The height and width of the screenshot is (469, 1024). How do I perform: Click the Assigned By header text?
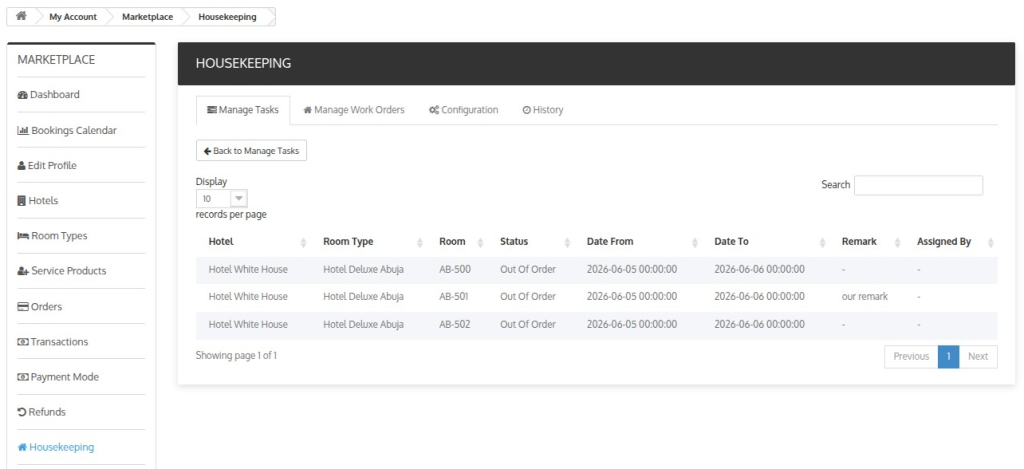[944, 242]
